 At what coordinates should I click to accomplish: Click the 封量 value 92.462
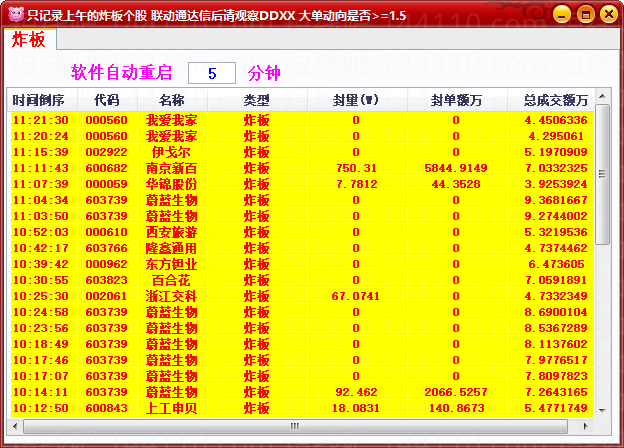pyautogui.click(x=356, y=392)
